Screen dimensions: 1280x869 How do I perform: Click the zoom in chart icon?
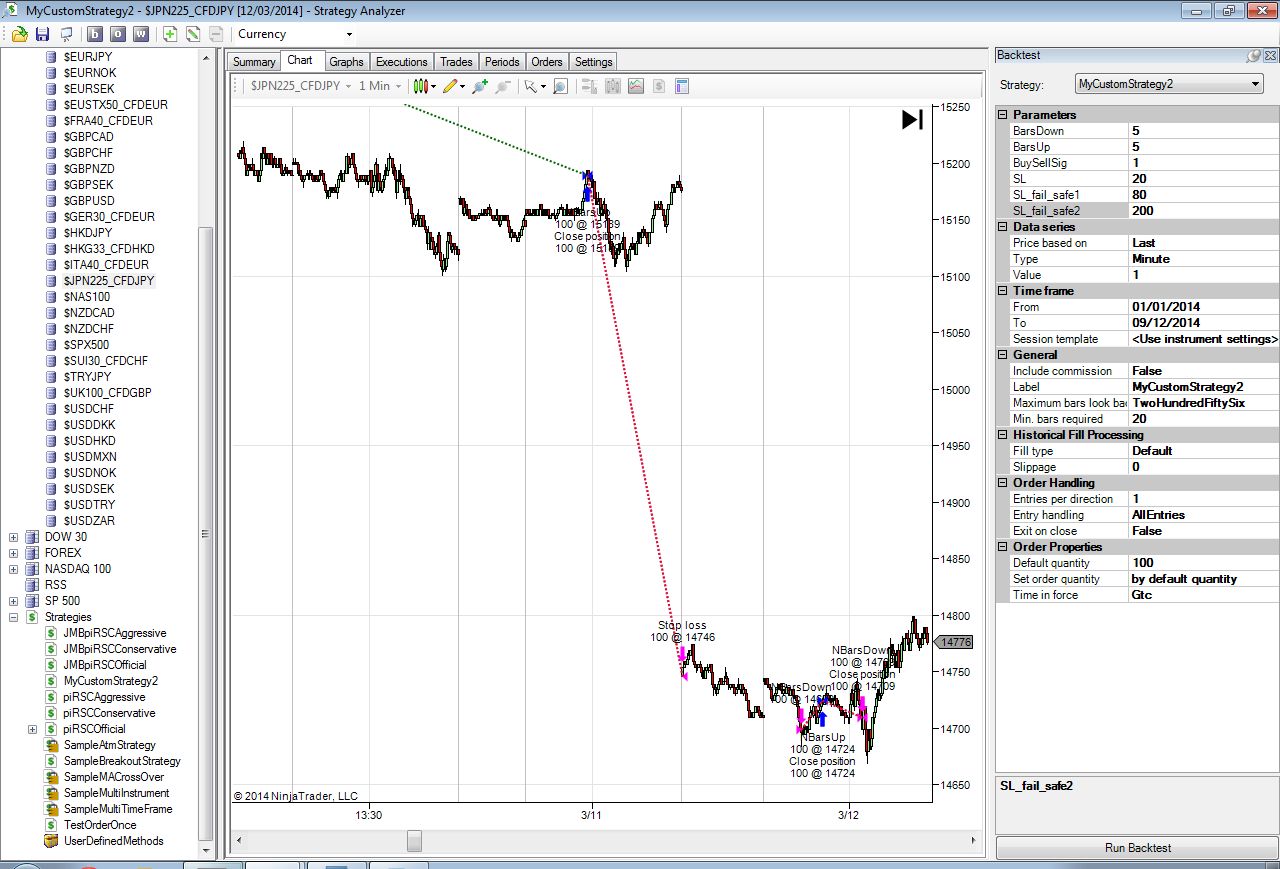pos(480,86)
